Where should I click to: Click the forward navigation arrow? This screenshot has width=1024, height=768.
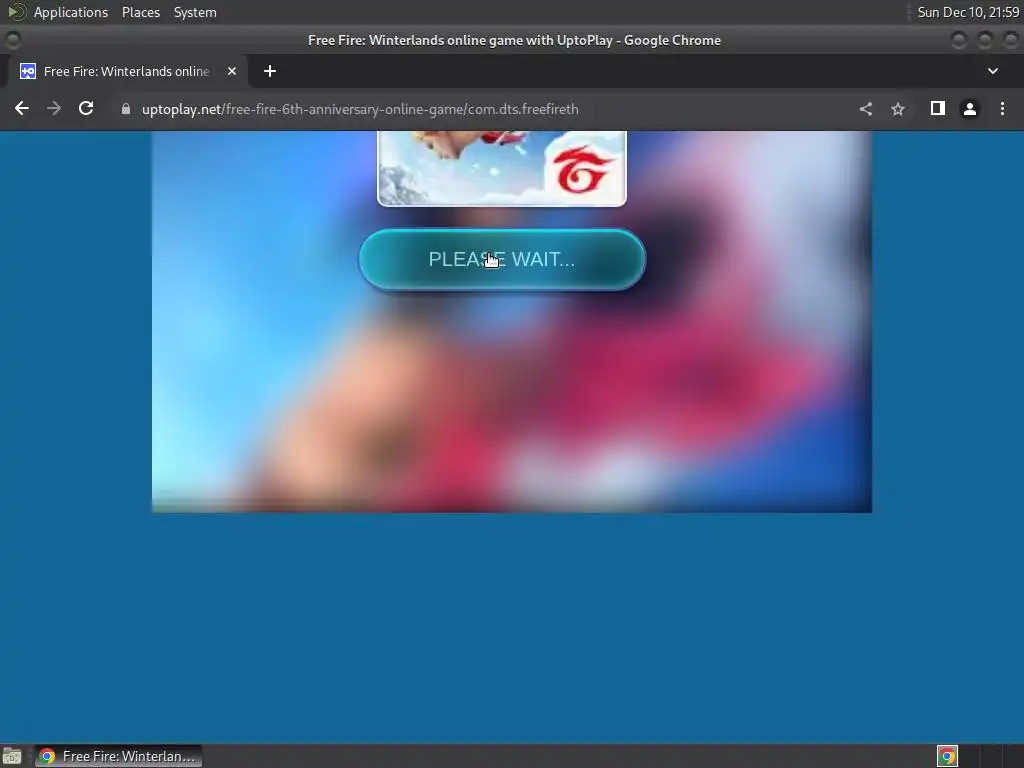pos(54,108)
